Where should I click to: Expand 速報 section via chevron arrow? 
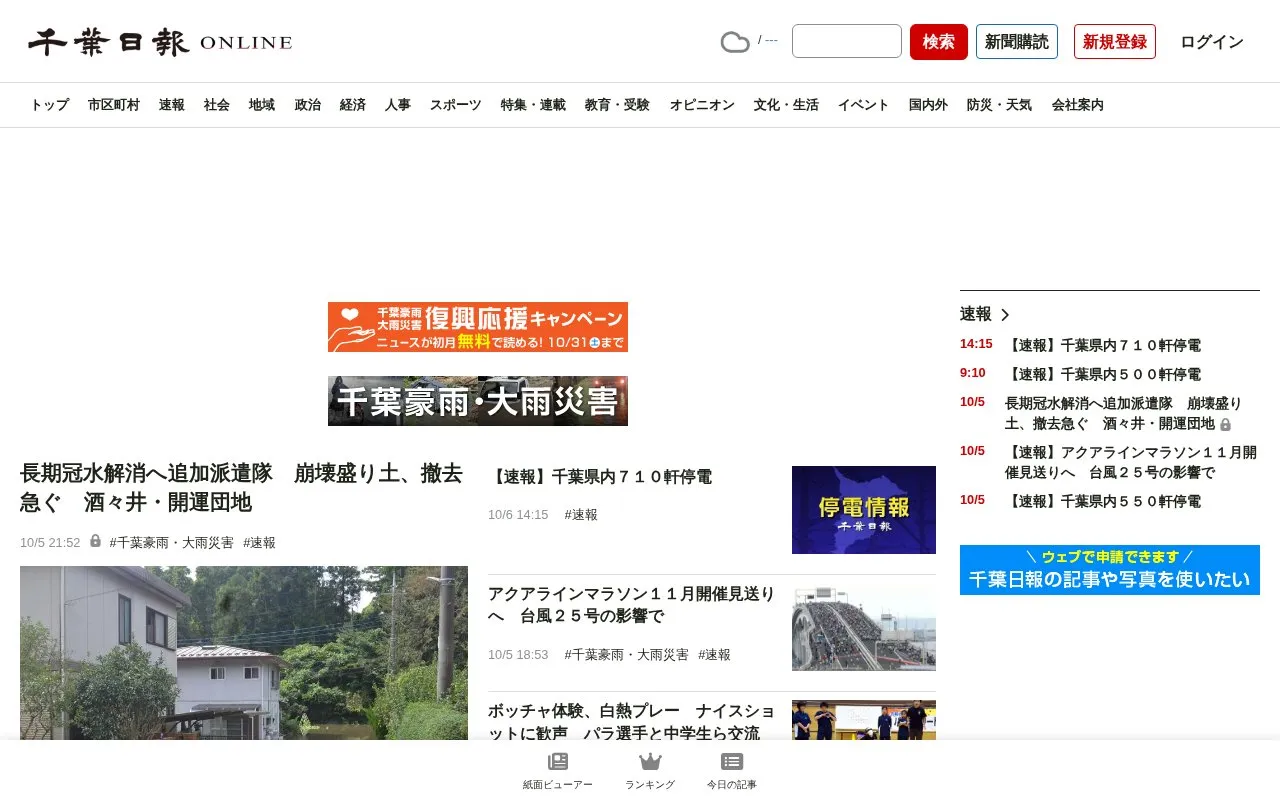[1005, 314]
